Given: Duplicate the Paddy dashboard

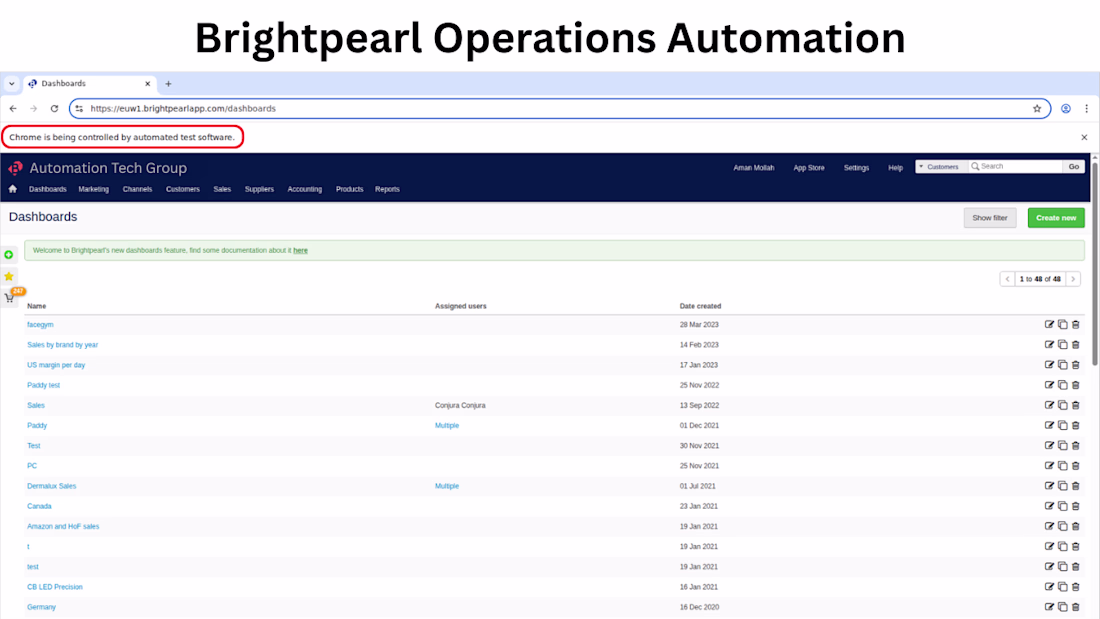Looking at the screenshot, I should point(1063,425).
